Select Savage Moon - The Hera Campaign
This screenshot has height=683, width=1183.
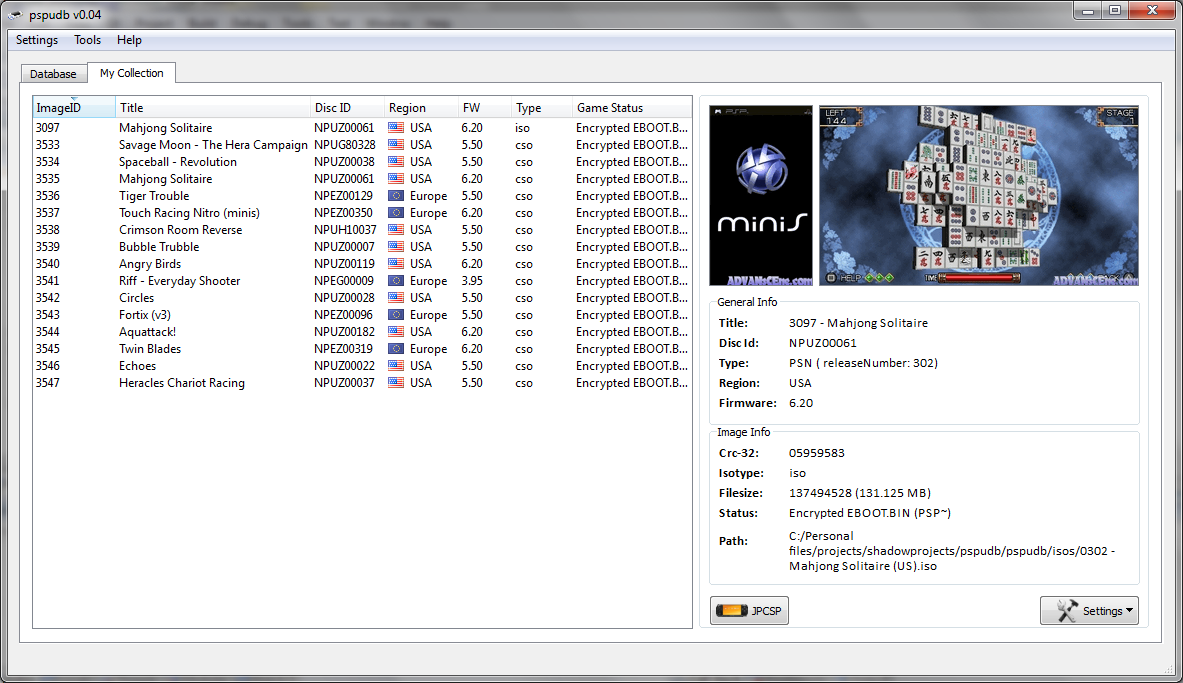tap(362, 145)
